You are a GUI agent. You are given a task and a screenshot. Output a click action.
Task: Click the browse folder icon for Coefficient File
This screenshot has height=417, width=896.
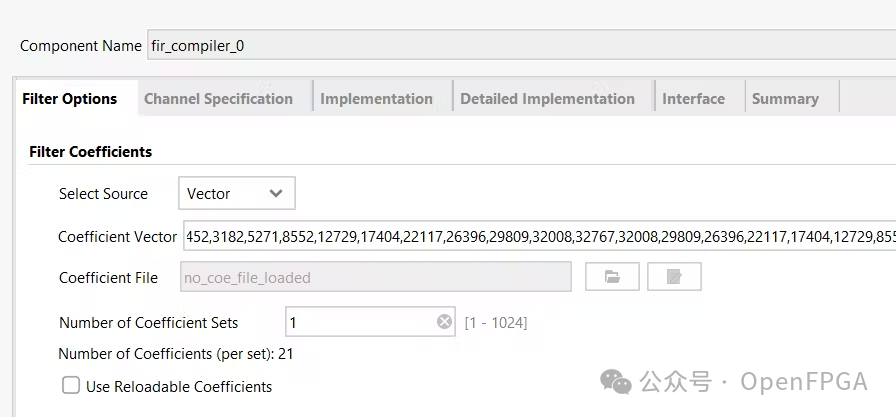[612, 277]
